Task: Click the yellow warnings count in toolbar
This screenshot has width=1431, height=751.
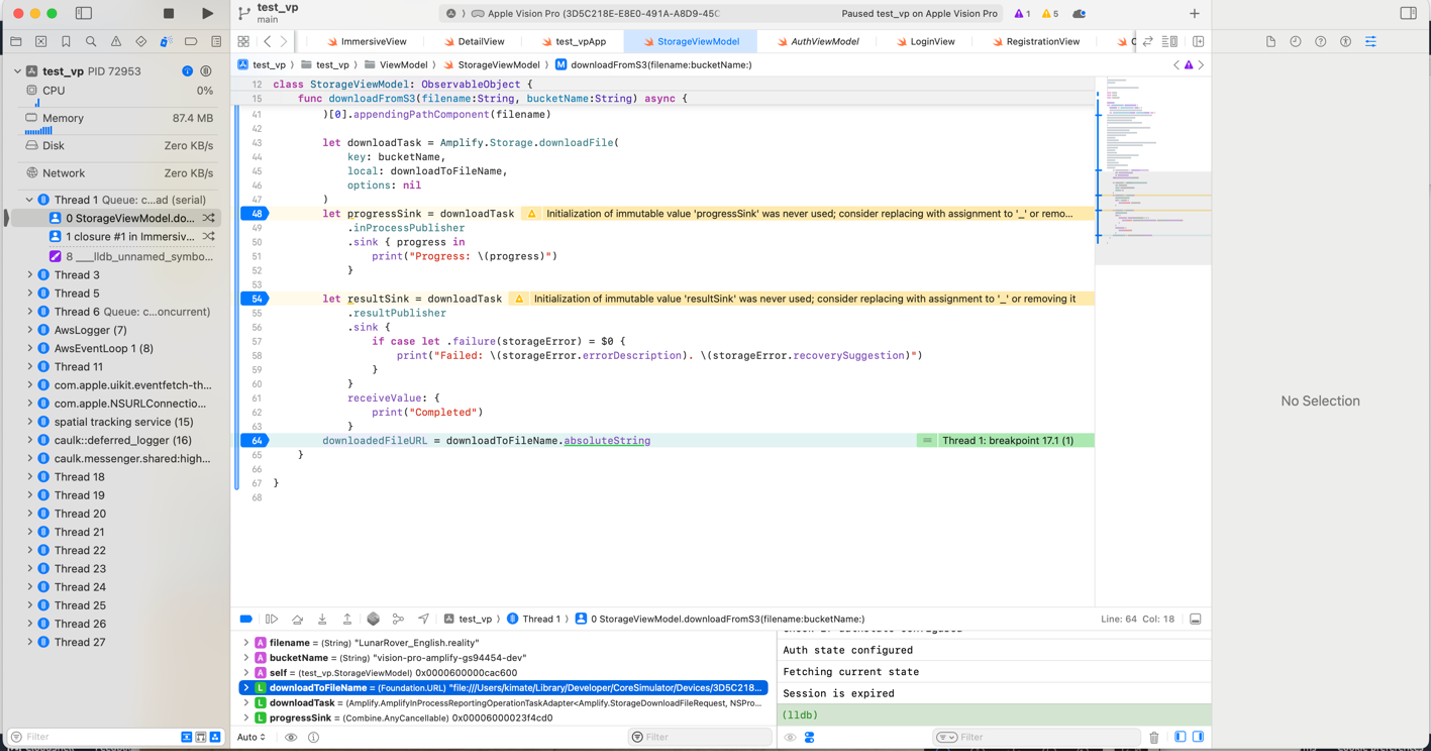Action: (x=1049, y=14)
